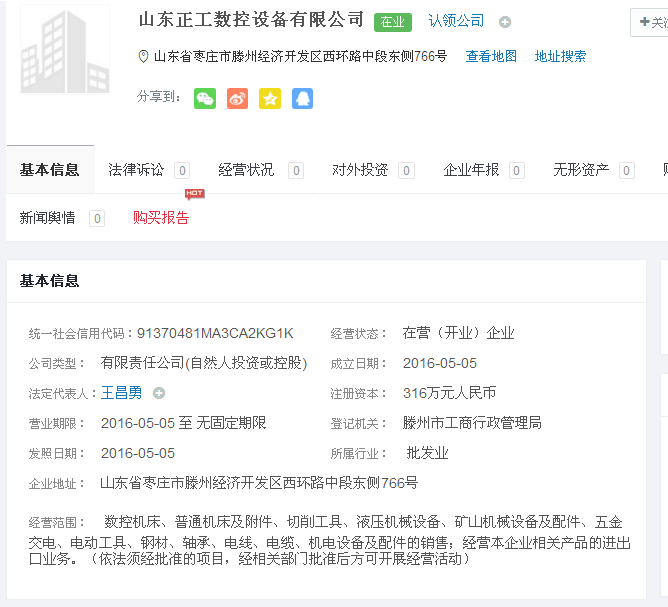Share to QQ via blue penguin icon
This screenshot has height=607, width=668.
(x=302, y=98)
